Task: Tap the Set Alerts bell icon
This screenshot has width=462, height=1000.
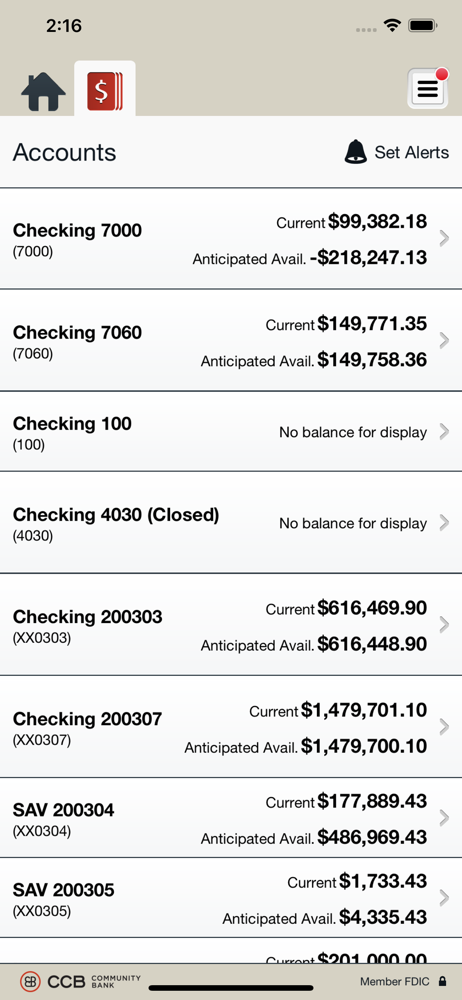Action: tap(356, 152)
